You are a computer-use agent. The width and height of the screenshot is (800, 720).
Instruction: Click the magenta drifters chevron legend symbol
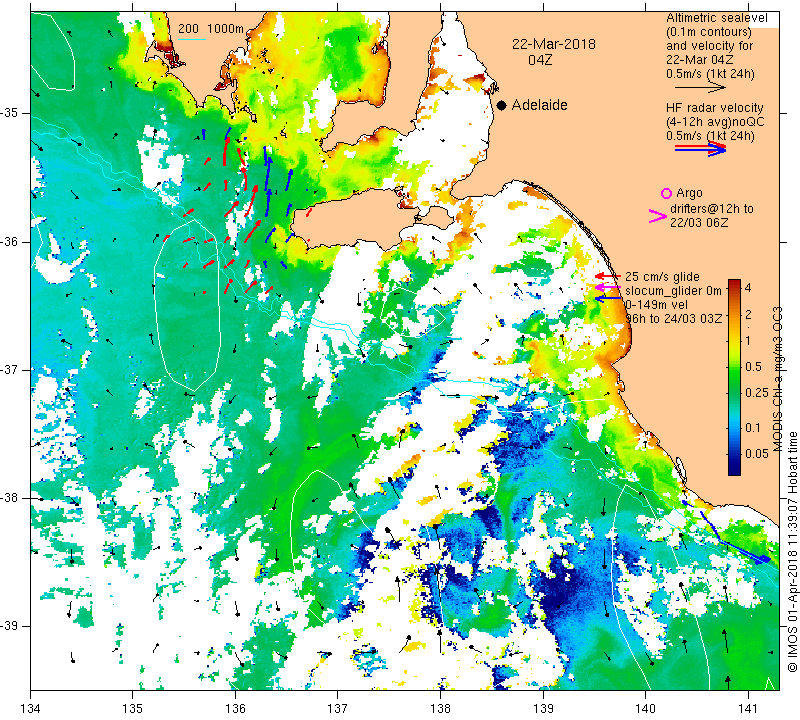click(x=658, y=216)
